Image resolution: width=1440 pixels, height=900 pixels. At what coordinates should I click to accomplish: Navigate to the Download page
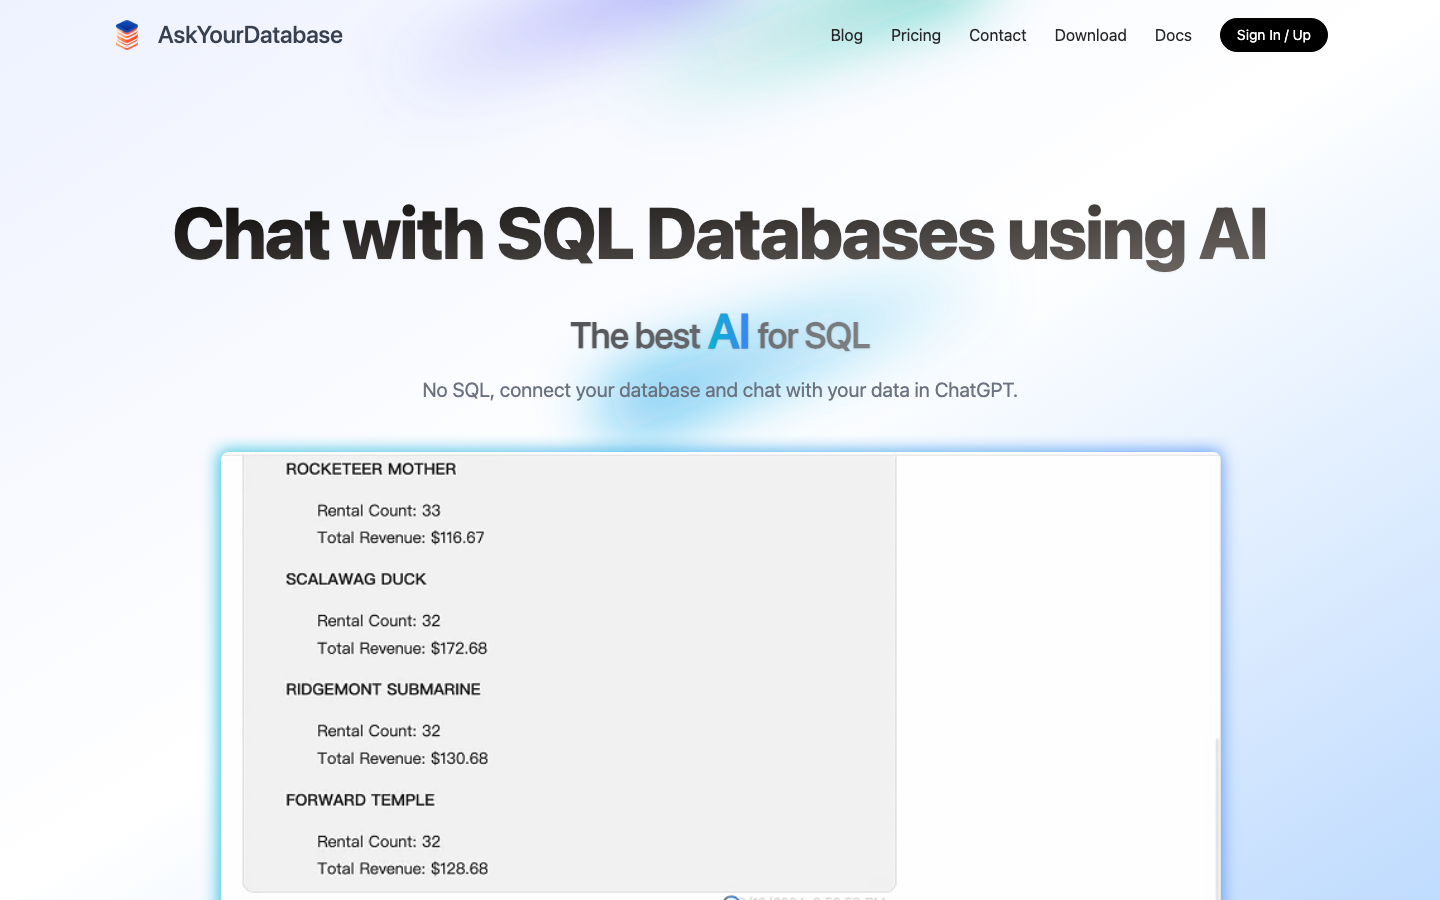(x=1090, y=35)
